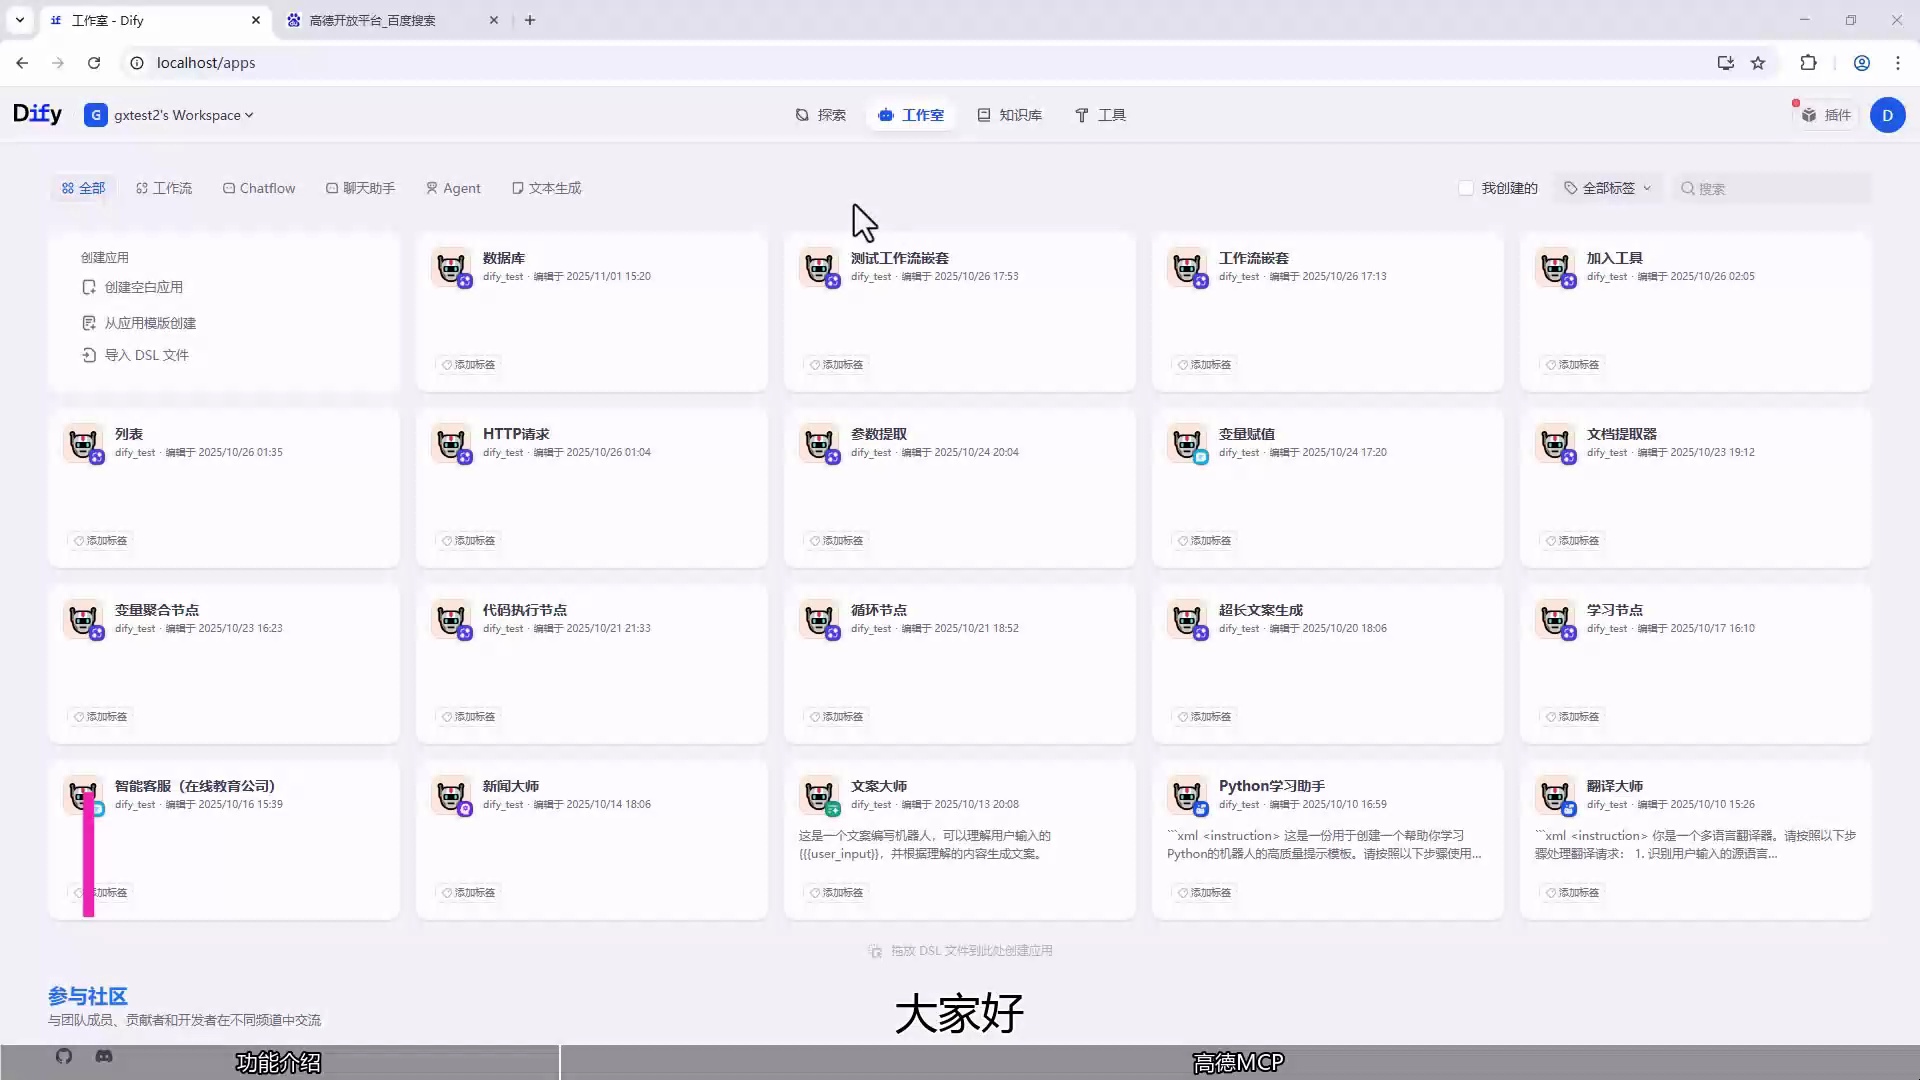
Task: Click the HTTP请求 app robot icon
Action: 451,443
